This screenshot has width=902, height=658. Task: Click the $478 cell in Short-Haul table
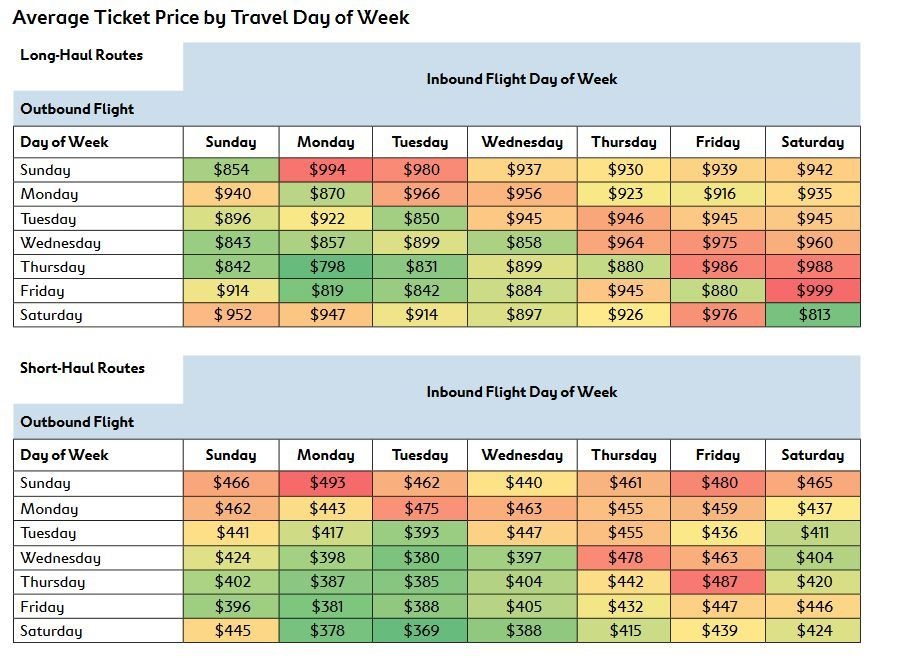pyautogui.click(x=624, y=558)
